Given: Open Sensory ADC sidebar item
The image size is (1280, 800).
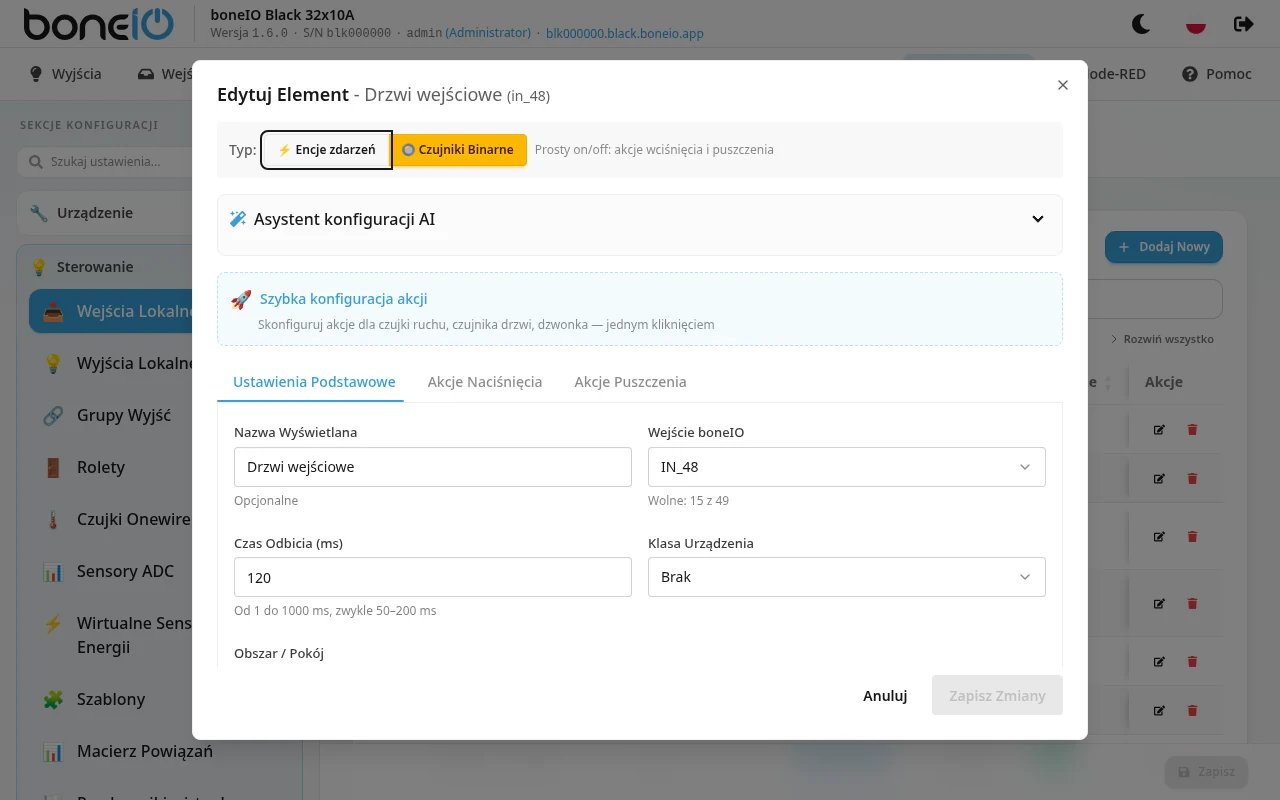Looking at the screenshot, I should (111, 571).
